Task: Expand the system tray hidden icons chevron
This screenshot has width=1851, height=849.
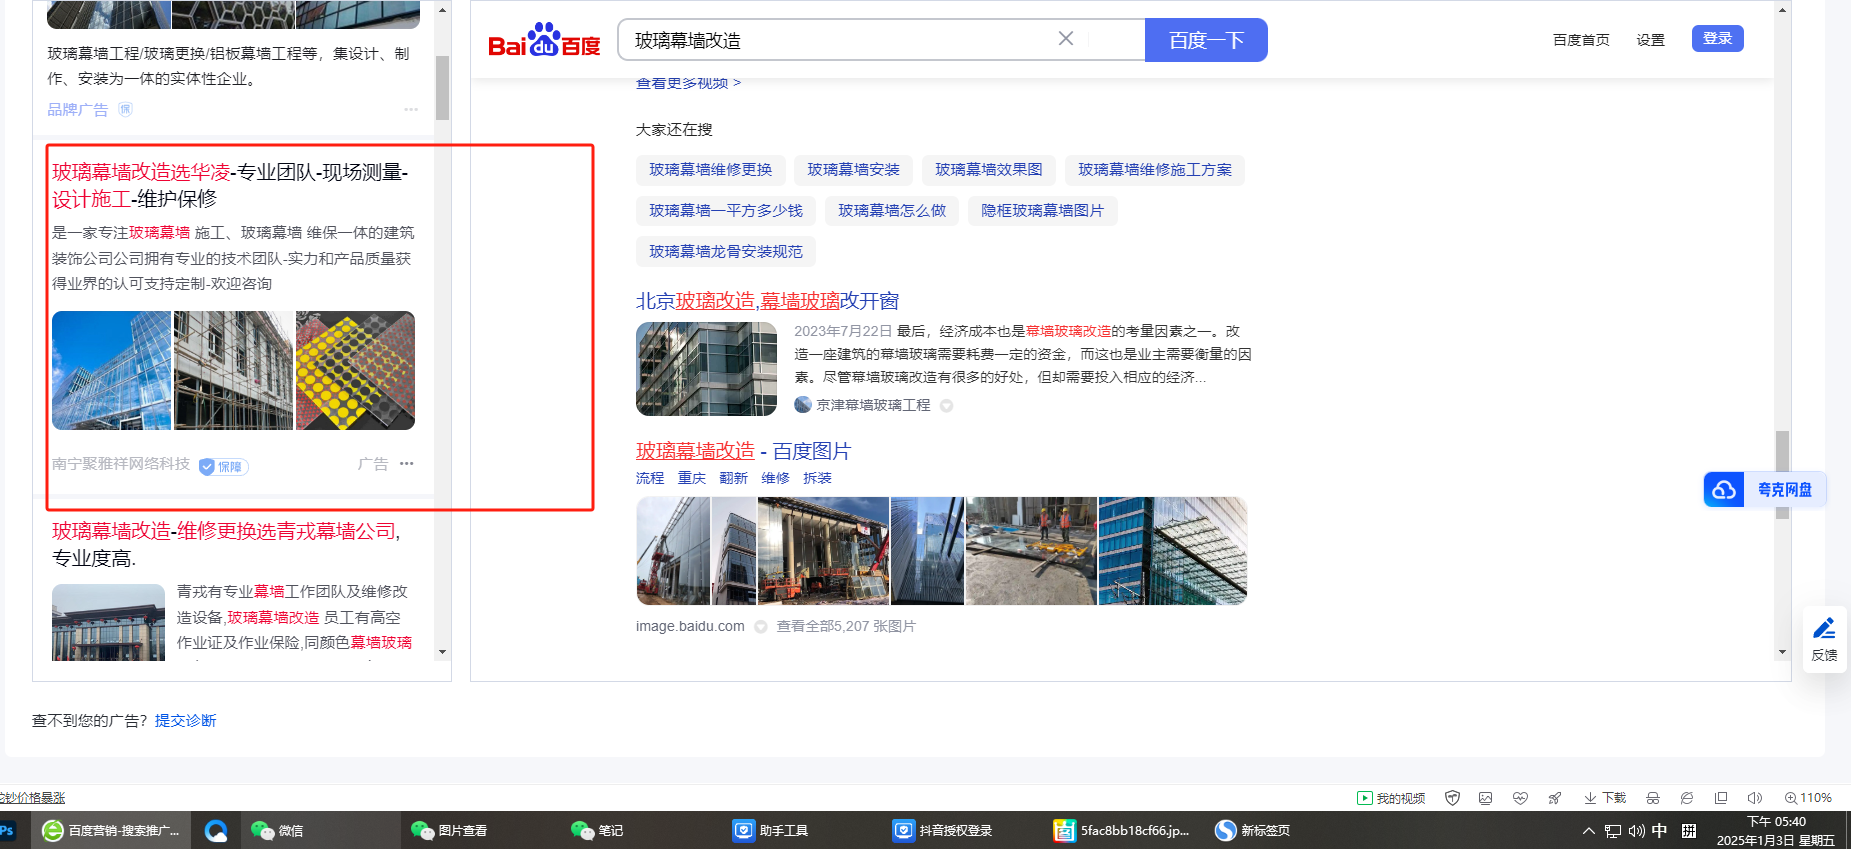Action: click(x=1588, y=831)
